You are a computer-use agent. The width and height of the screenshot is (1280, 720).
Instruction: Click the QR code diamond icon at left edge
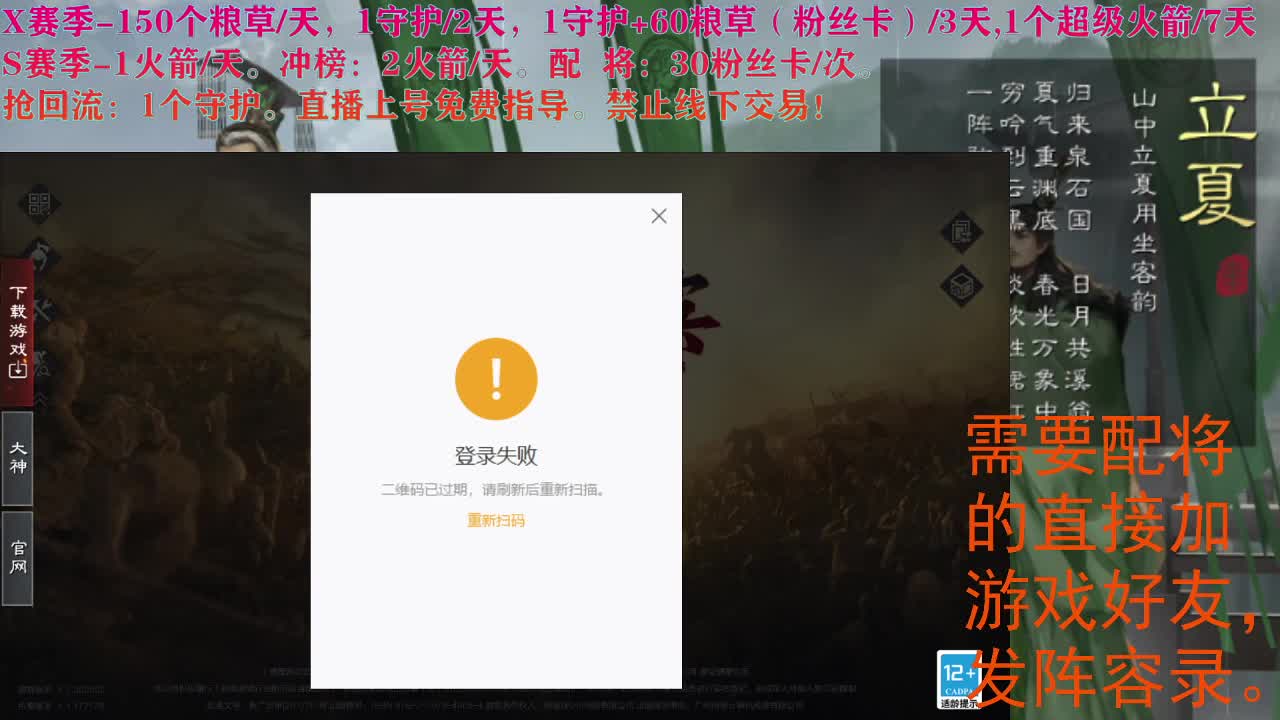[40, 203]
